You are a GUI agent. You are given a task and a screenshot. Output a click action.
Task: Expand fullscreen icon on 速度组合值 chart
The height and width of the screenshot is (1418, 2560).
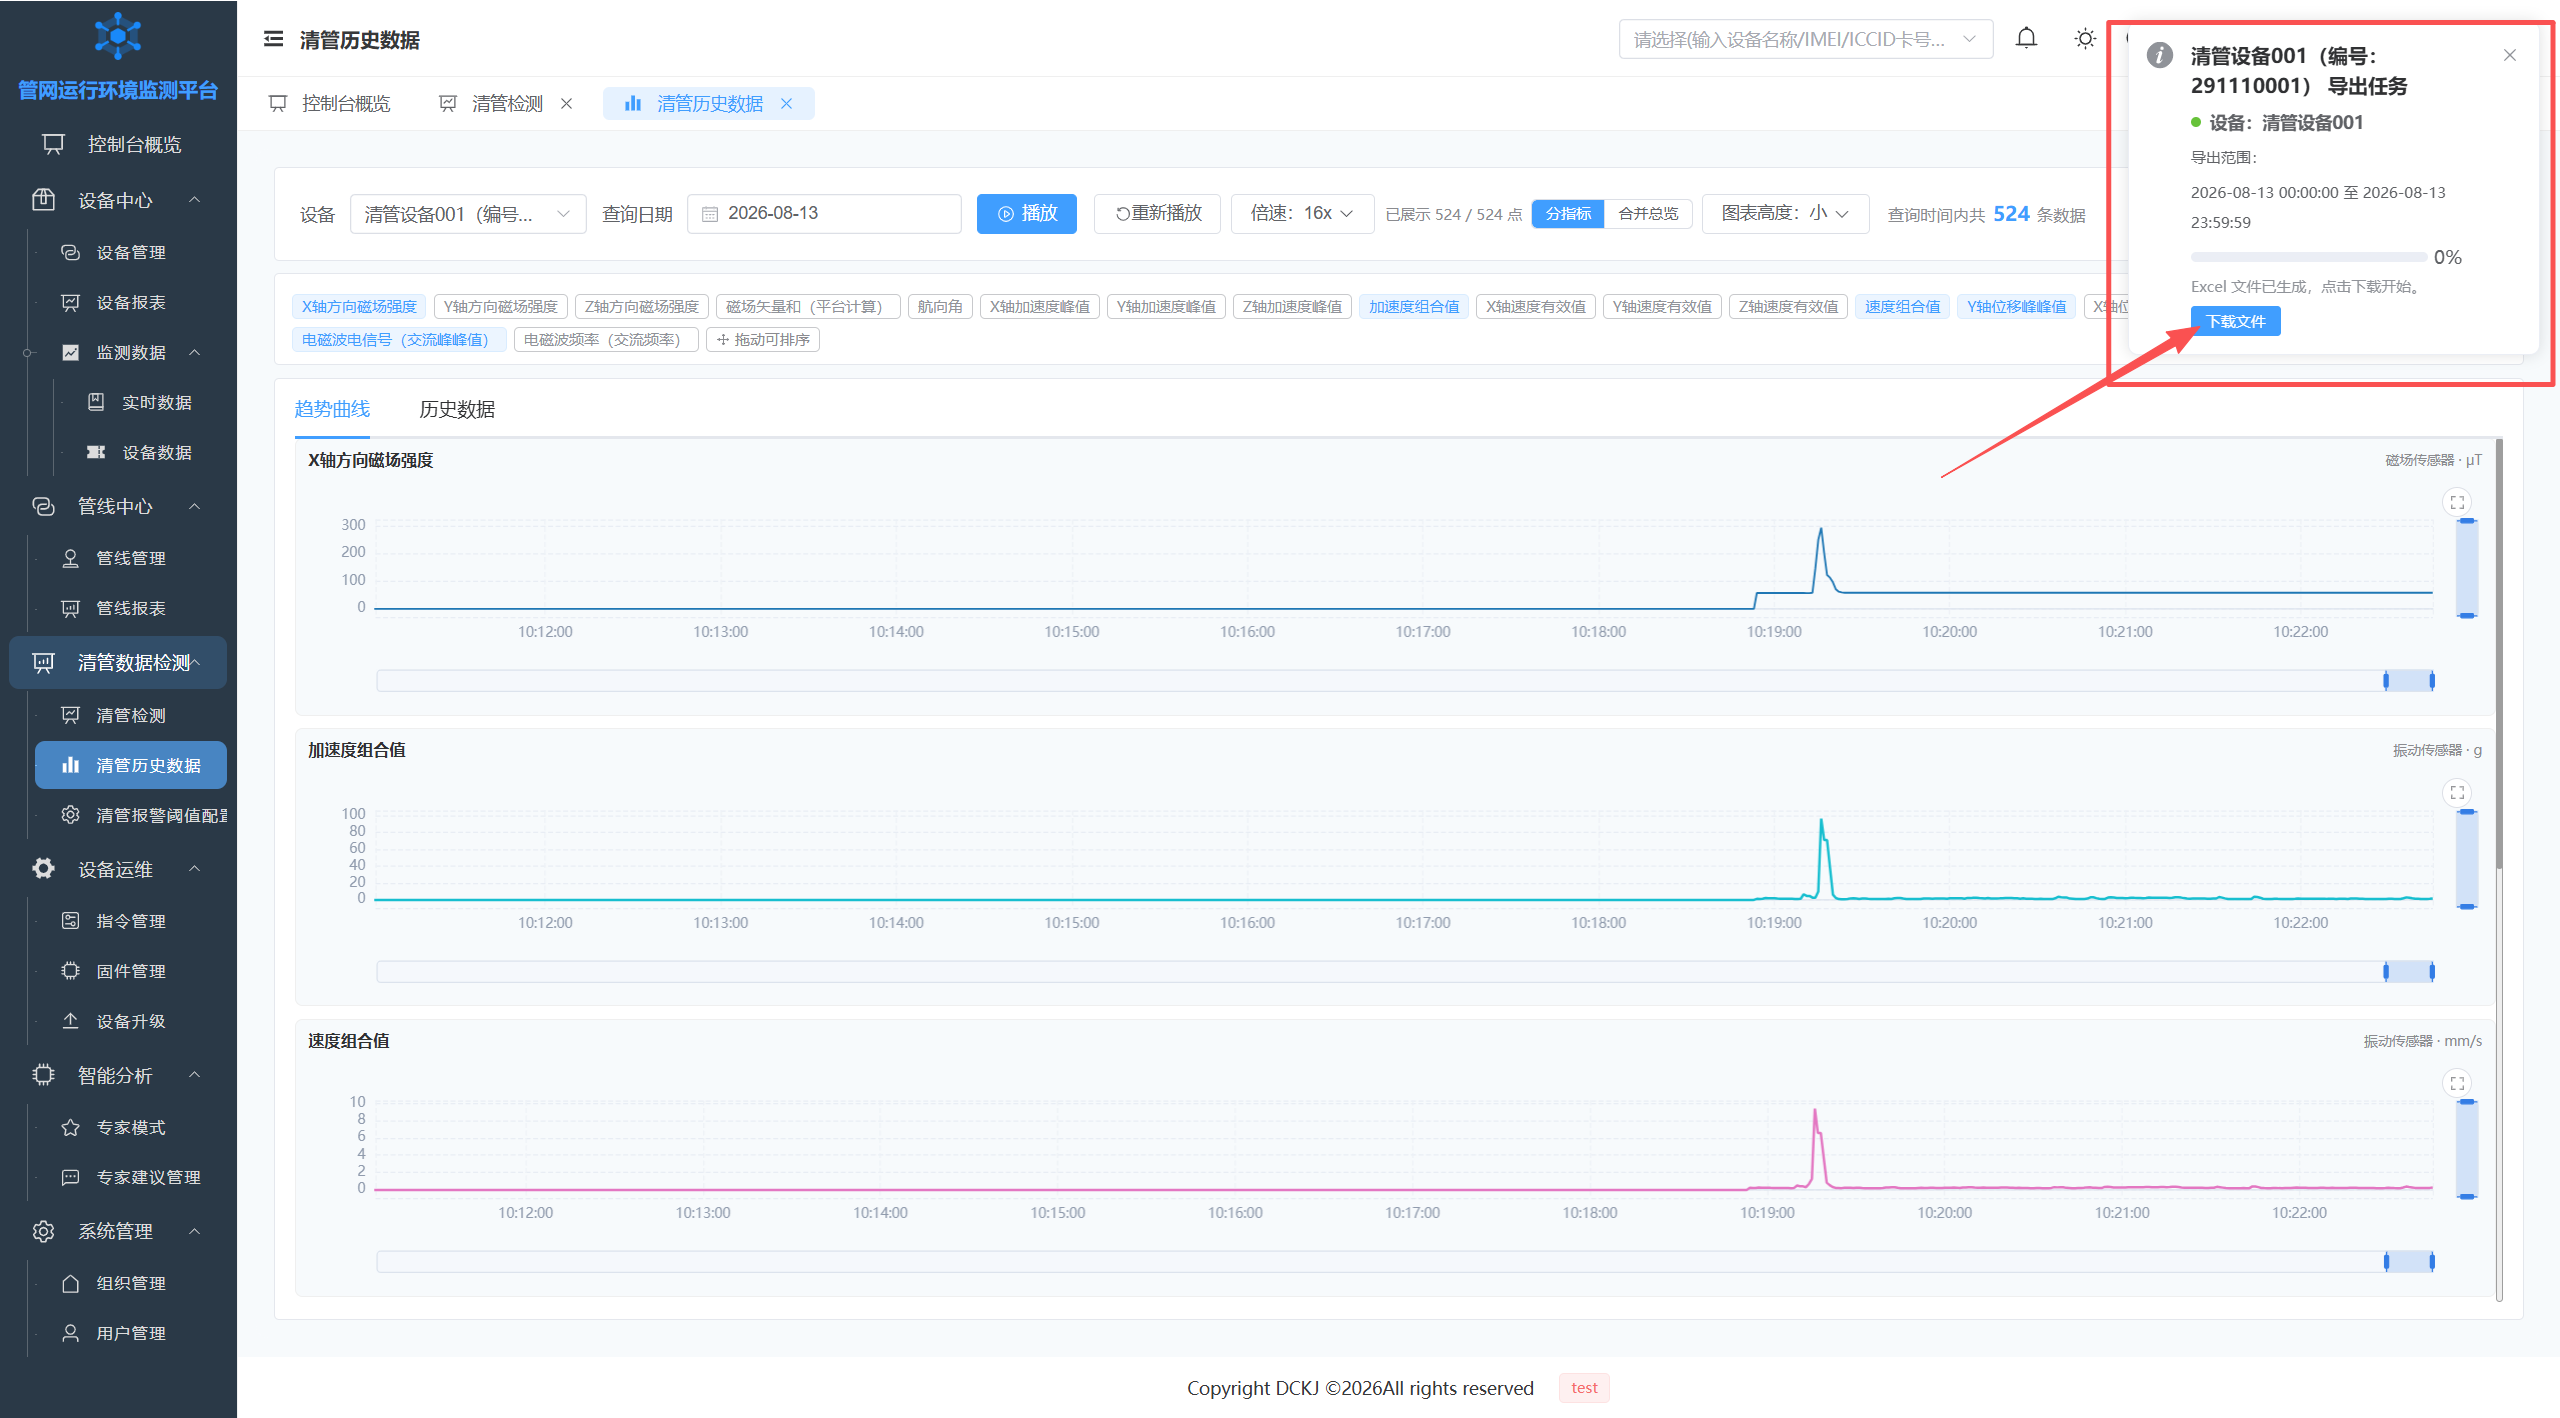pos(2457,1083)
